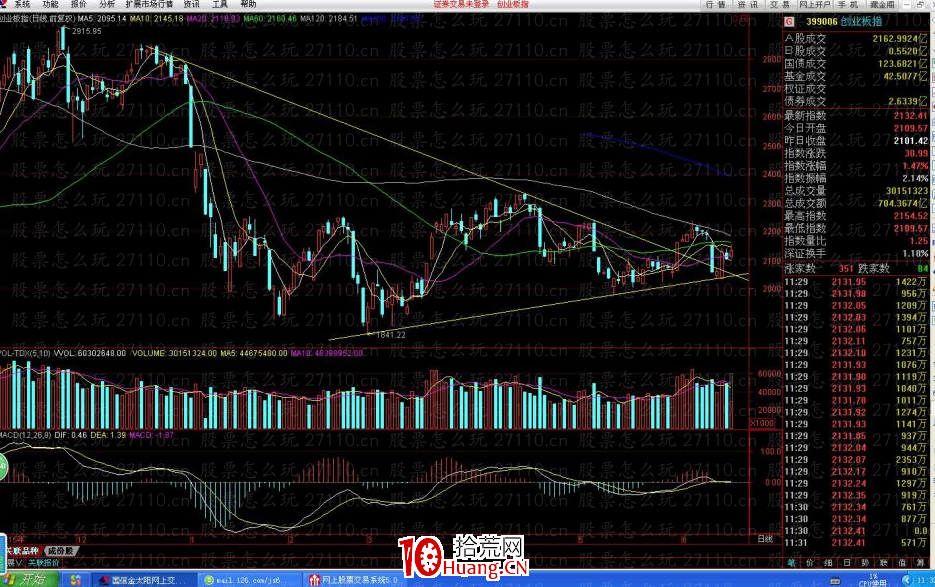Click the 藏金阁 button
The height and width of the screenshot is (587, 935).
882,5
